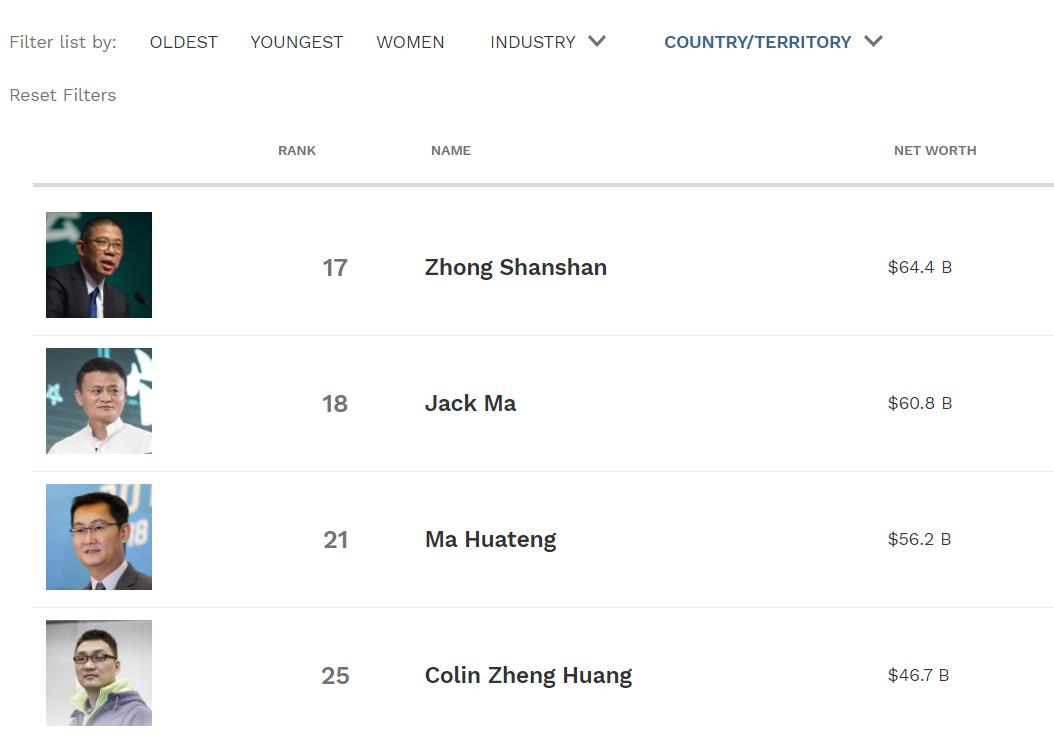Open Colin Zheng Huang's photo thumbnail
Screen dimensions: 1054x735
(99, 672)
